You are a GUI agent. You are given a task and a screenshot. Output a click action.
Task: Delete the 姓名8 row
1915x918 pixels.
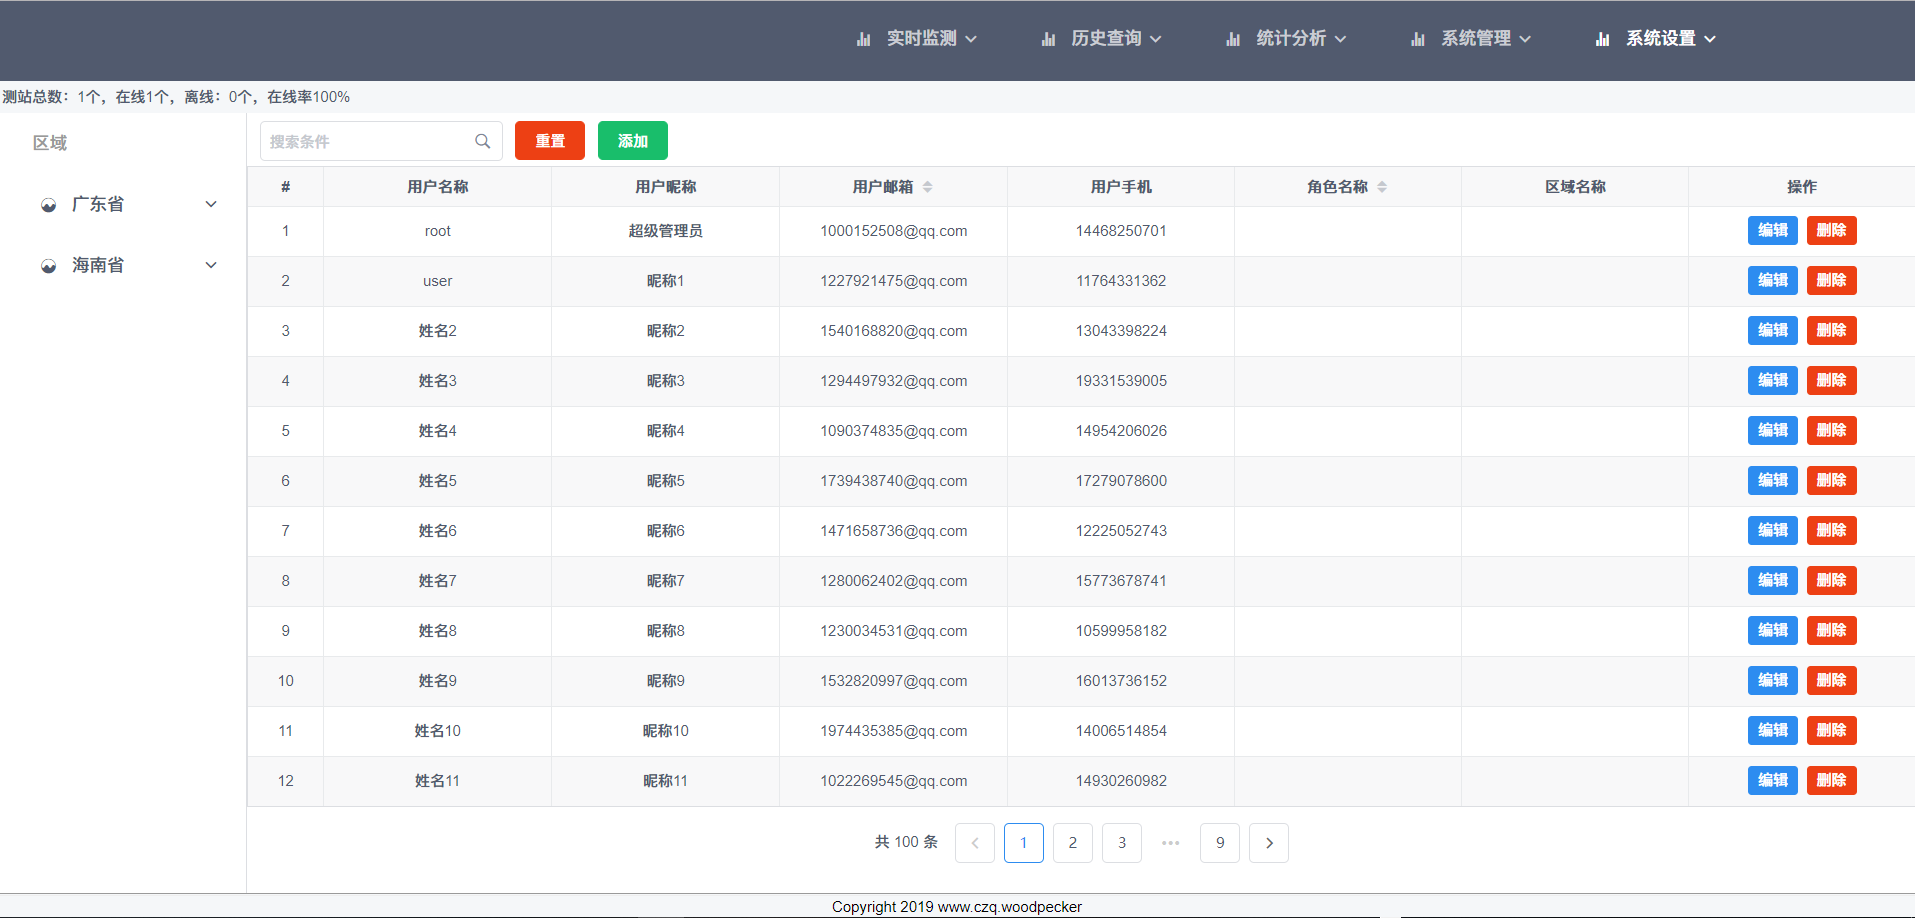1832,631
